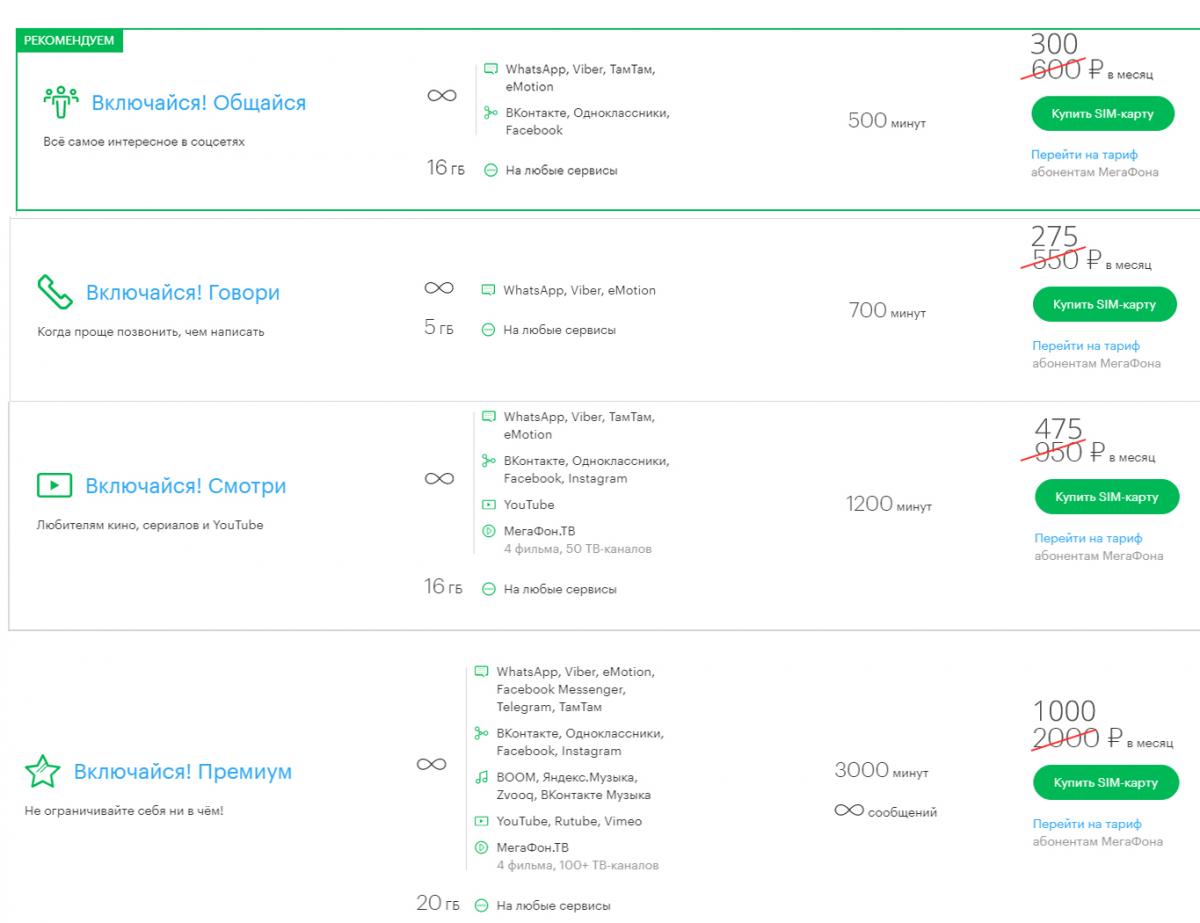Viewport: 1200px width, 923px height.
Task: Click the phone handset icon for Говори tariff
Action: click(x=54, y=292)
